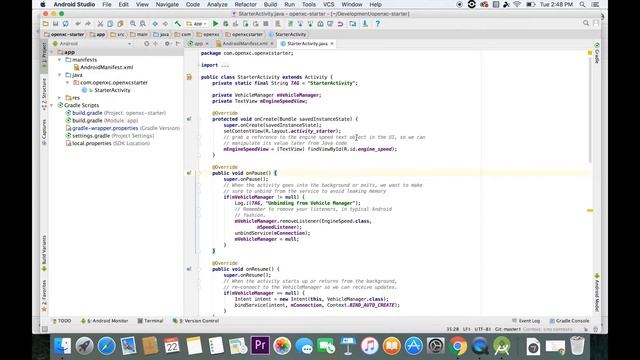Screen dimensions: 640x360
Task: Open the Analyze menu
Action: click(217, 4)
